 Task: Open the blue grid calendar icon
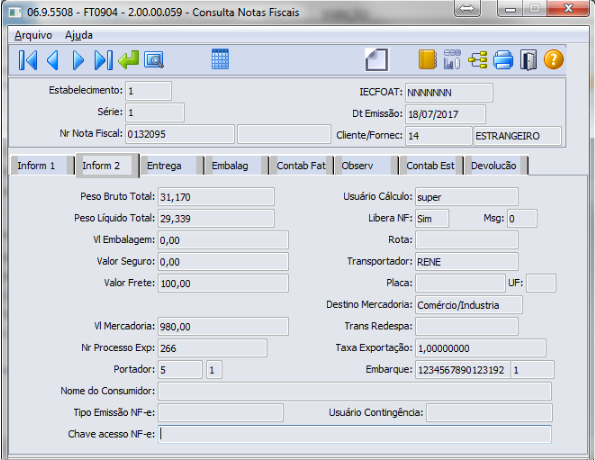pyautogui.click(x=220, y=59)
